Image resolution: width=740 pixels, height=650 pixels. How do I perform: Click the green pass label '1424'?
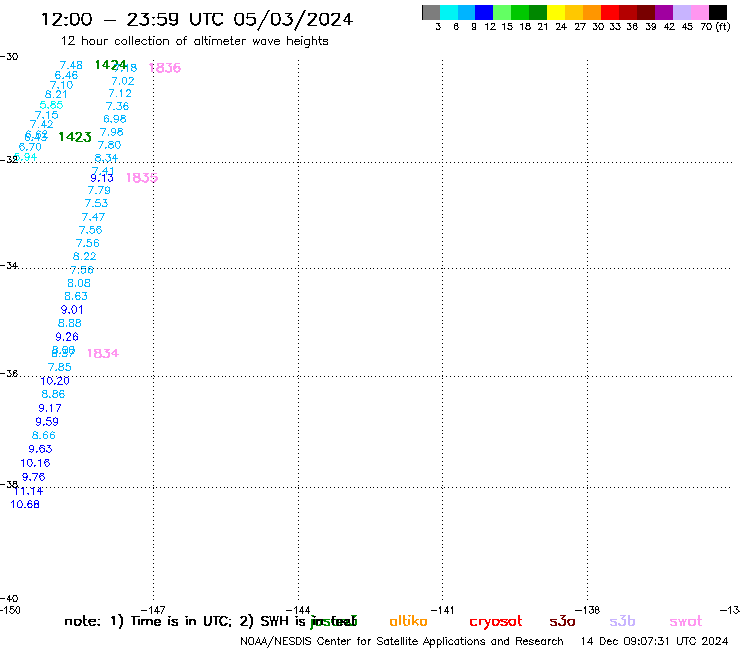(x=110, y=65)
